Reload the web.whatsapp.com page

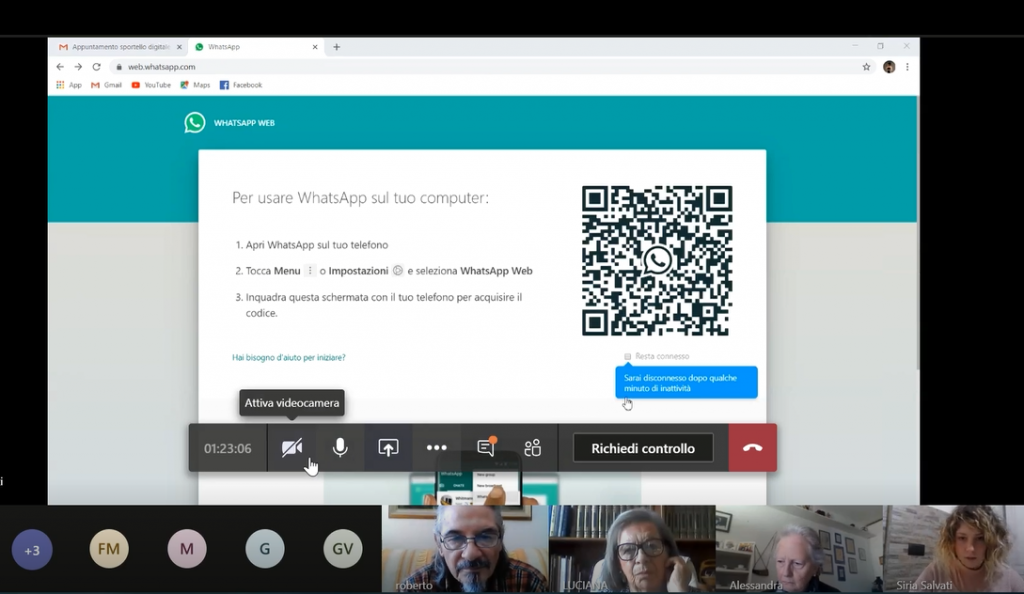(97, 67)
